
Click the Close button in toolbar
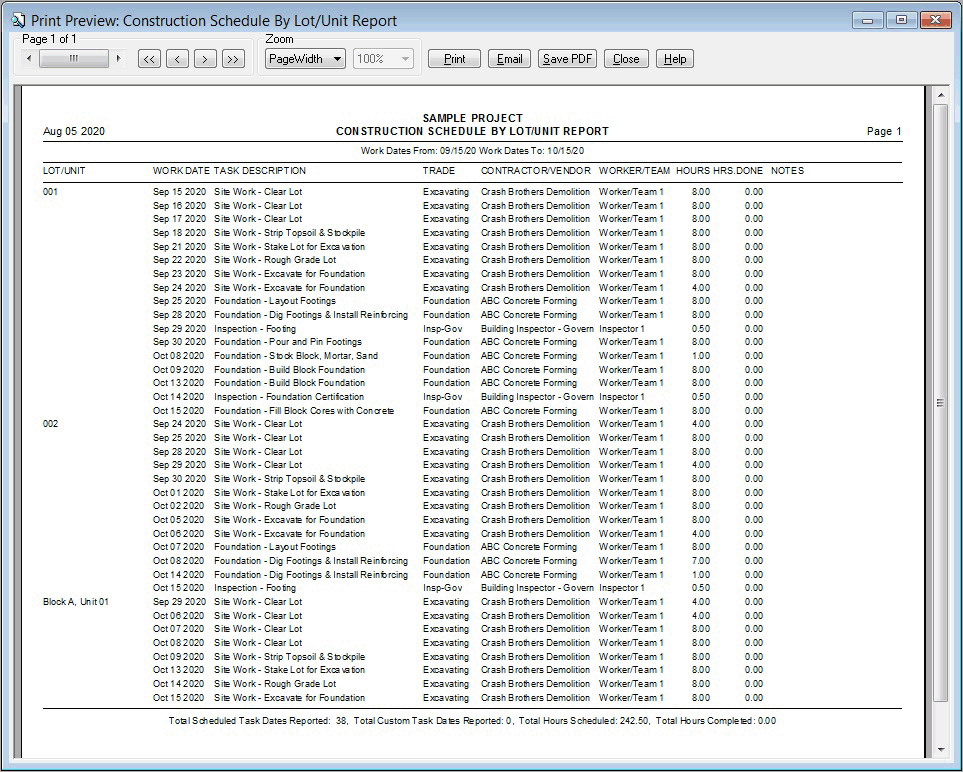click(626, 59)
